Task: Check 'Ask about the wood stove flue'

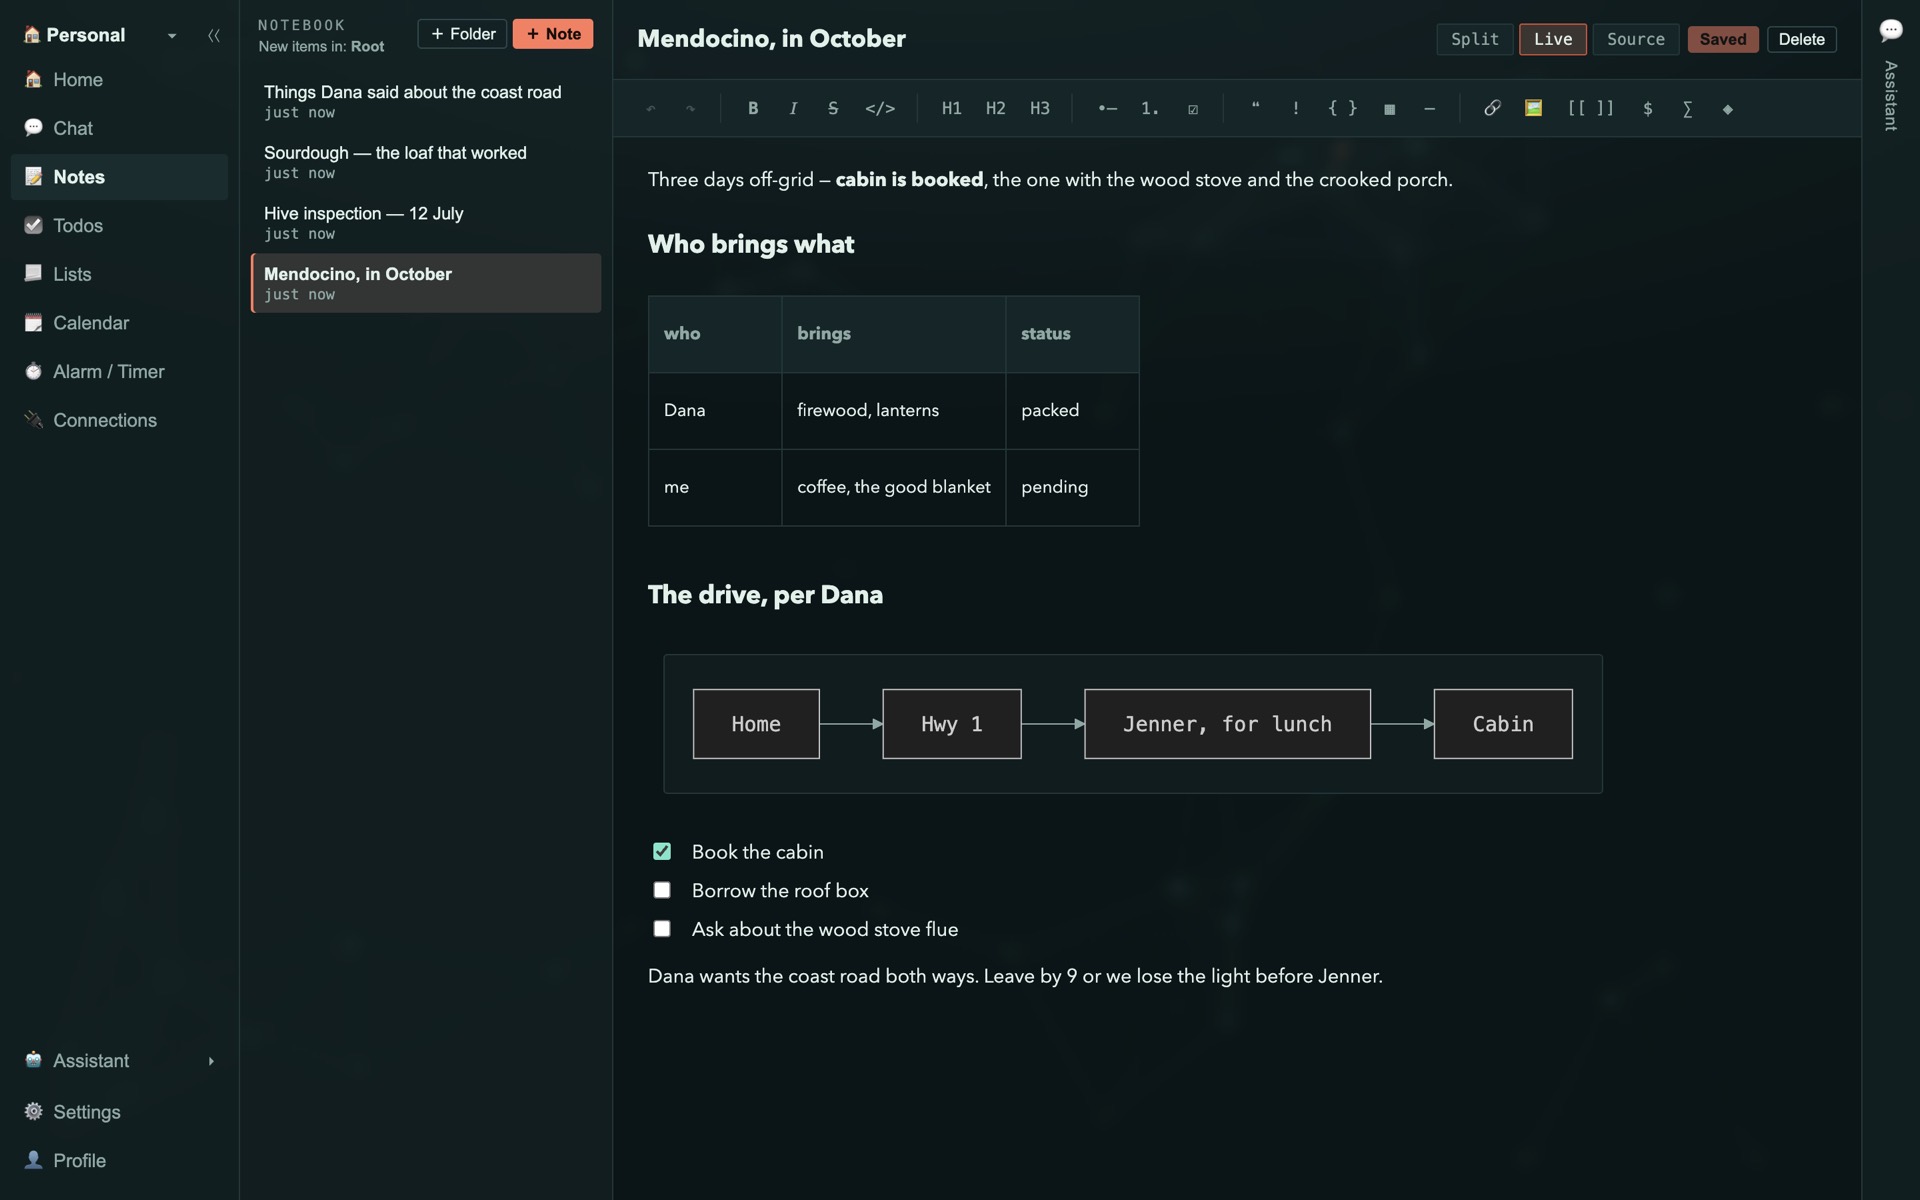Action: pos(662,929)
